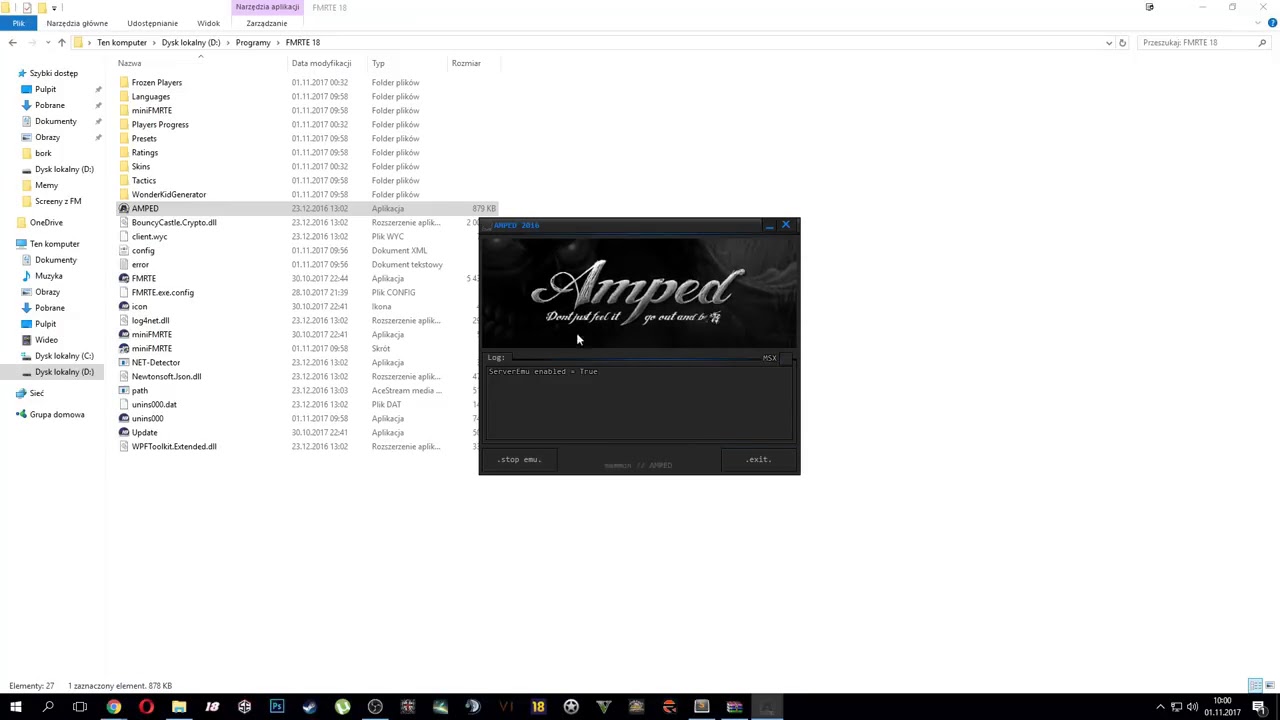Switch to Udostępnianie tab
The height and width of the screenshot is (720, 1280).
(x=152, y=23)
